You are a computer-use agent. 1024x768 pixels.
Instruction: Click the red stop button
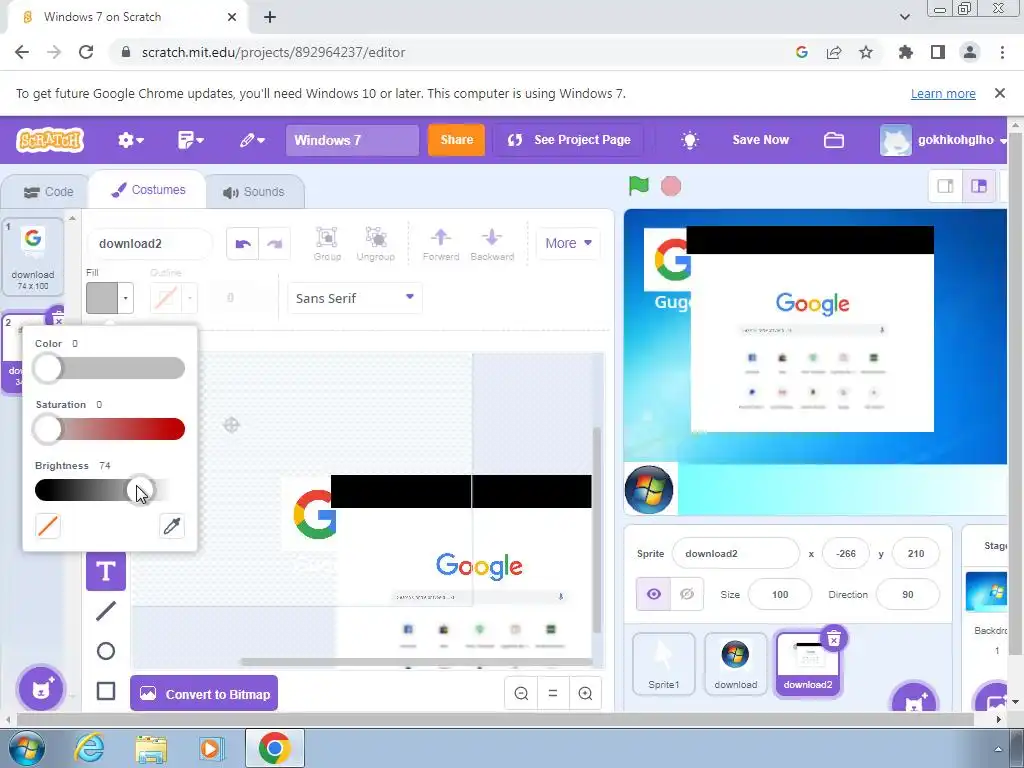[671, 186]
